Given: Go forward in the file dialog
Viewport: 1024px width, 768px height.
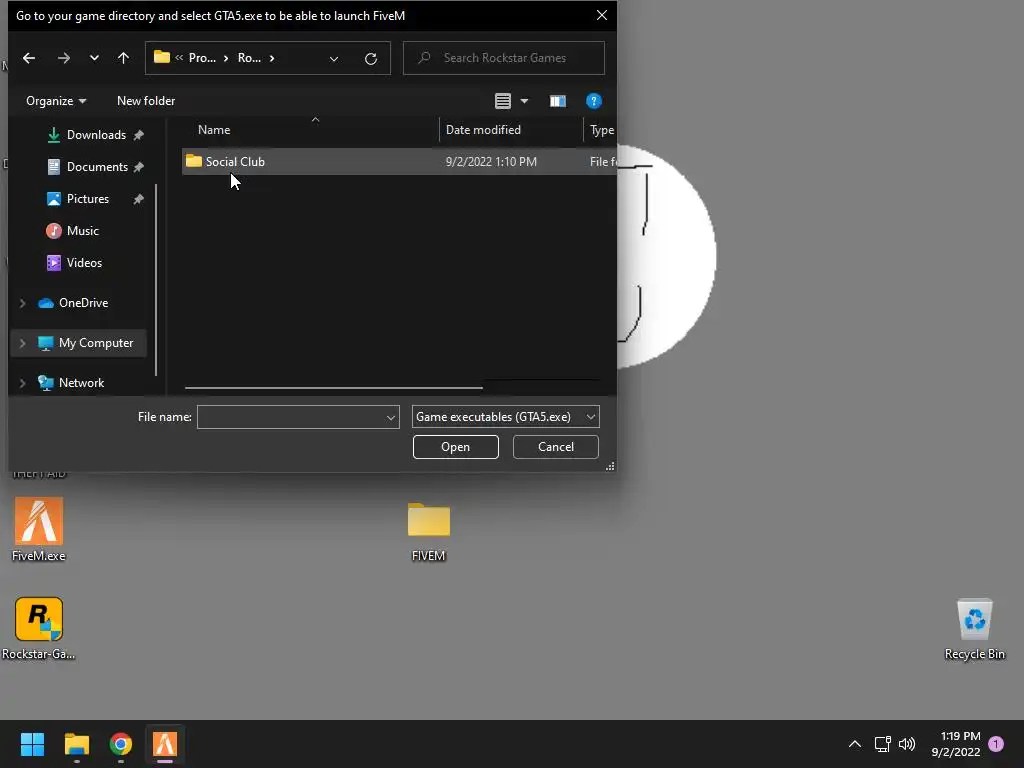Looking at the screenshot, I should click(63, 58).
